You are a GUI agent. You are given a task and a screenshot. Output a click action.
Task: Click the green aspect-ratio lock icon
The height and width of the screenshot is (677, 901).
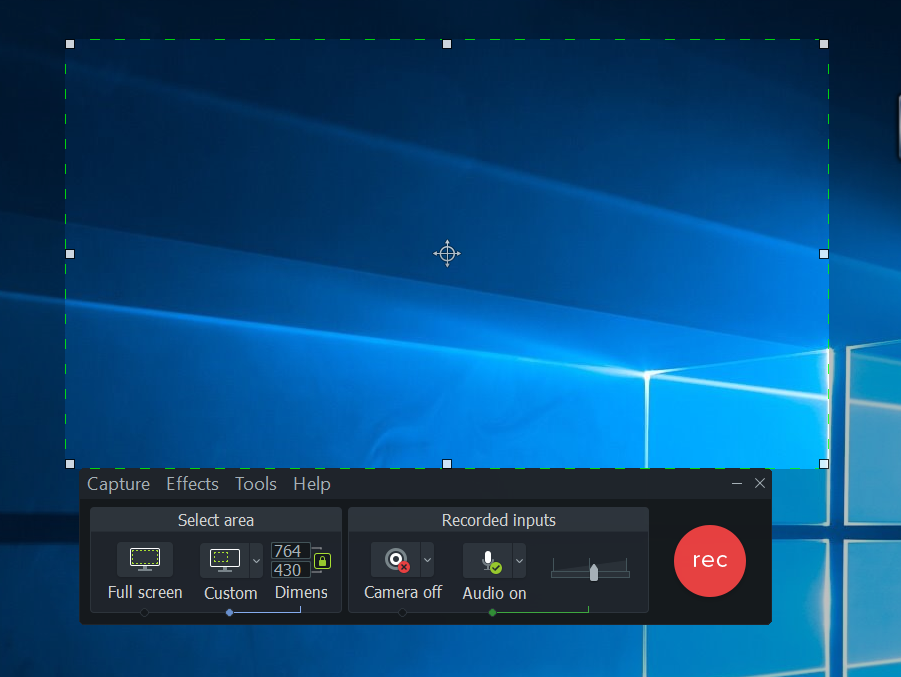320,560
